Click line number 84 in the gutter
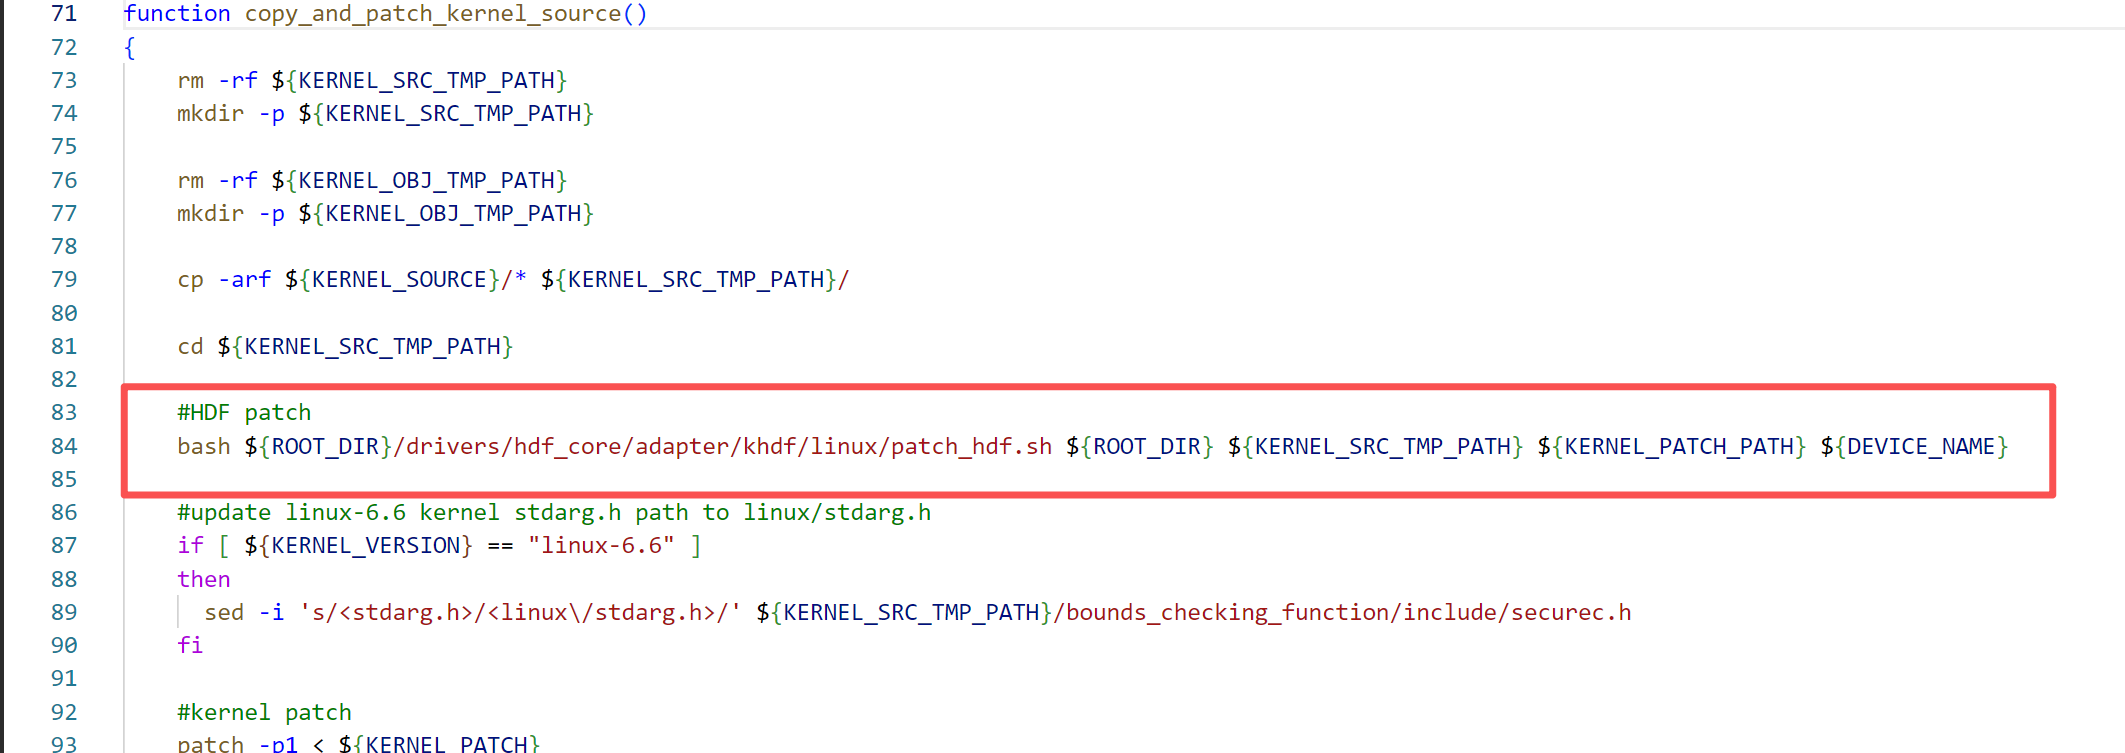The image size is (2125, 753). pos(64,446)
